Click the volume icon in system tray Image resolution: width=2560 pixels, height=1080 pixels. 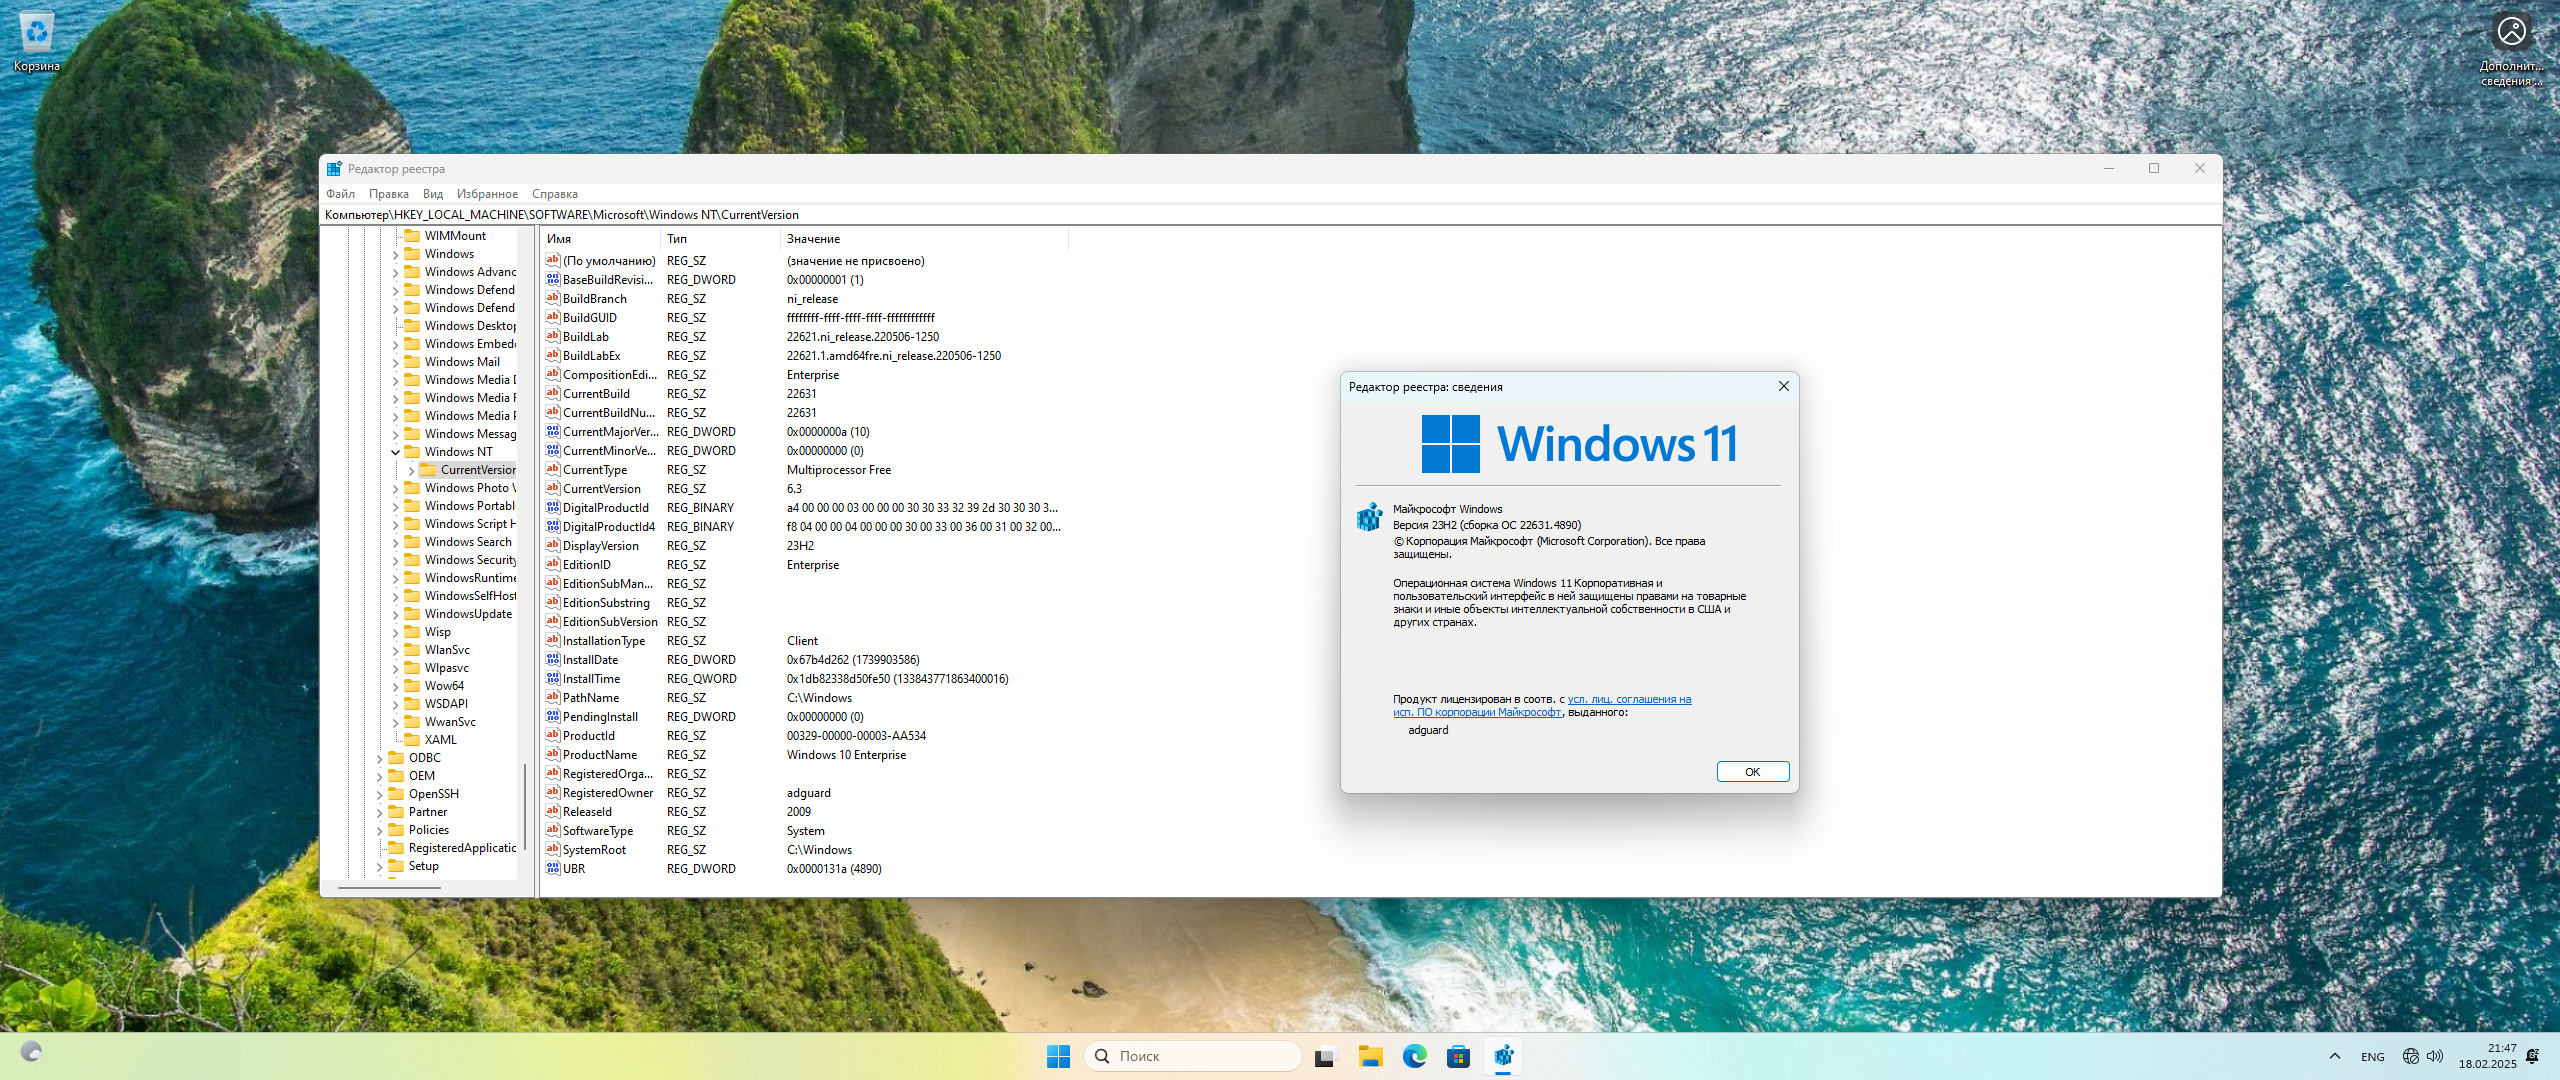point(2435,1056)
